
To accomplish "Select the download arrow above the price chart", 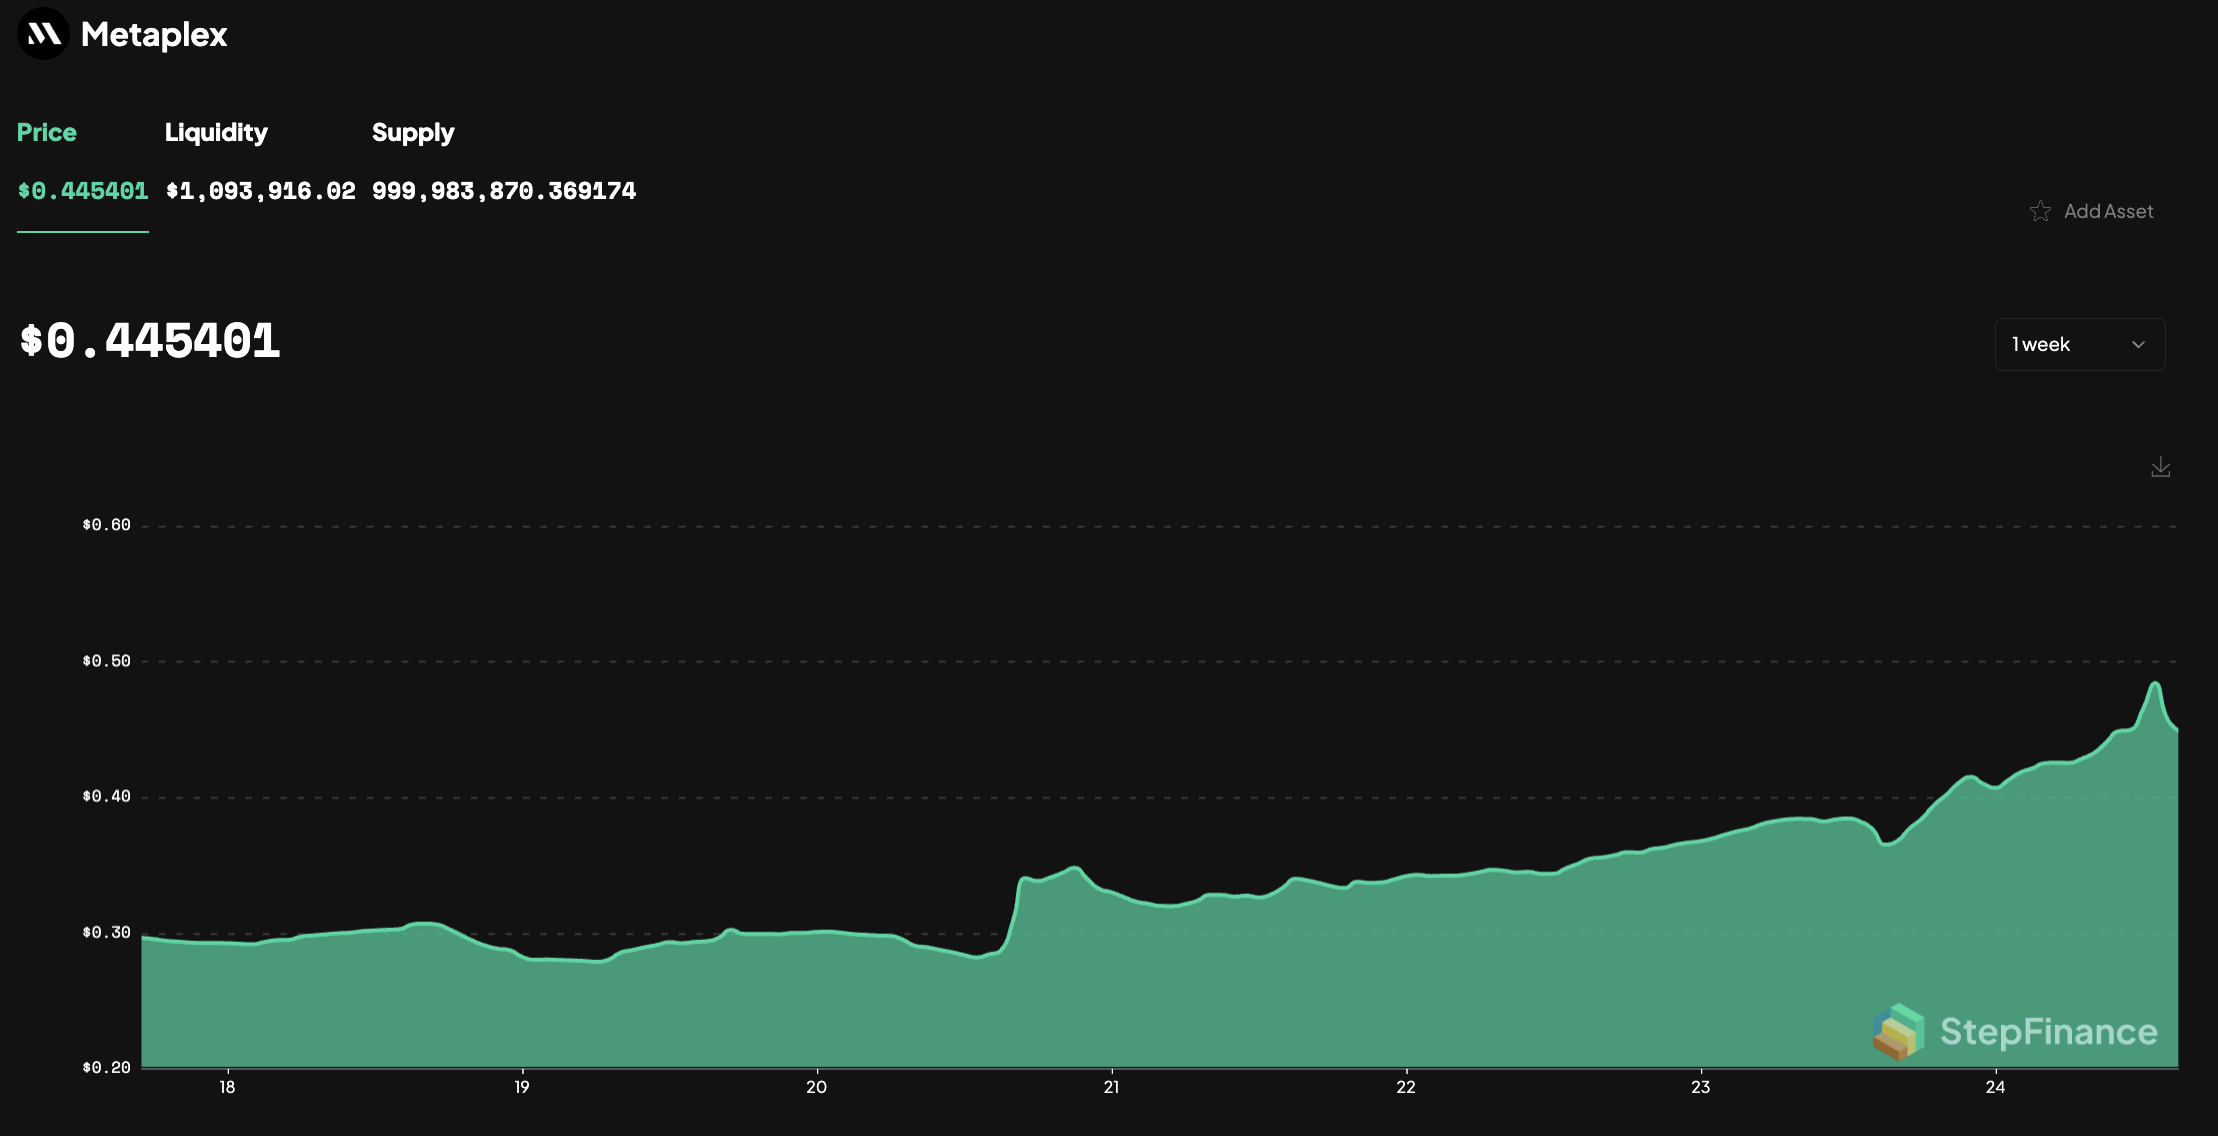I will coord(2160,466).
